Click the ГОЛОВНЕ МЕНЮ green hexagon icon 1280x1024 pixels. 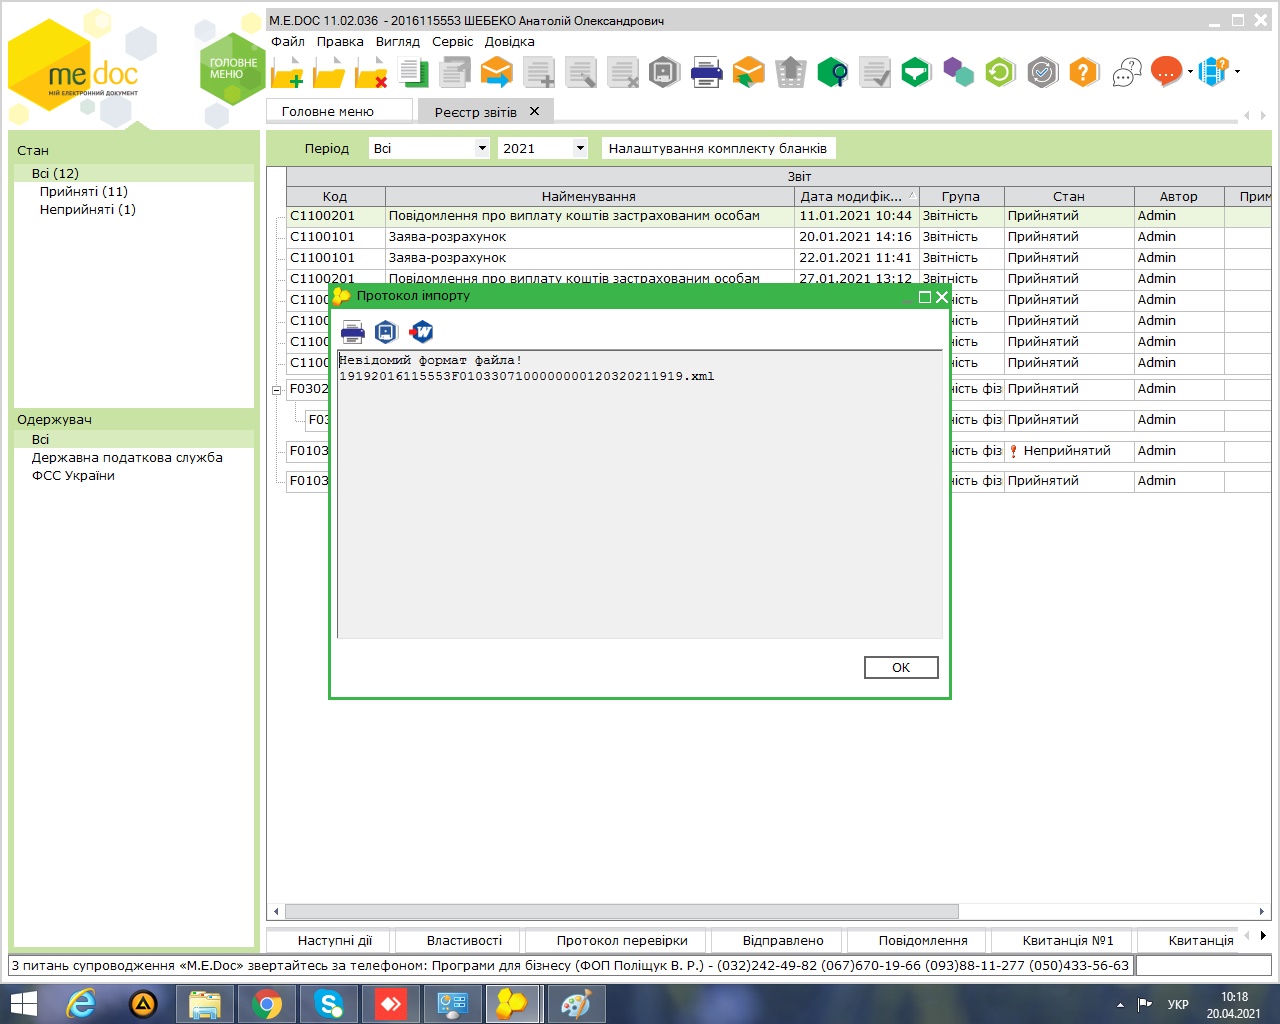coord(232,69)
